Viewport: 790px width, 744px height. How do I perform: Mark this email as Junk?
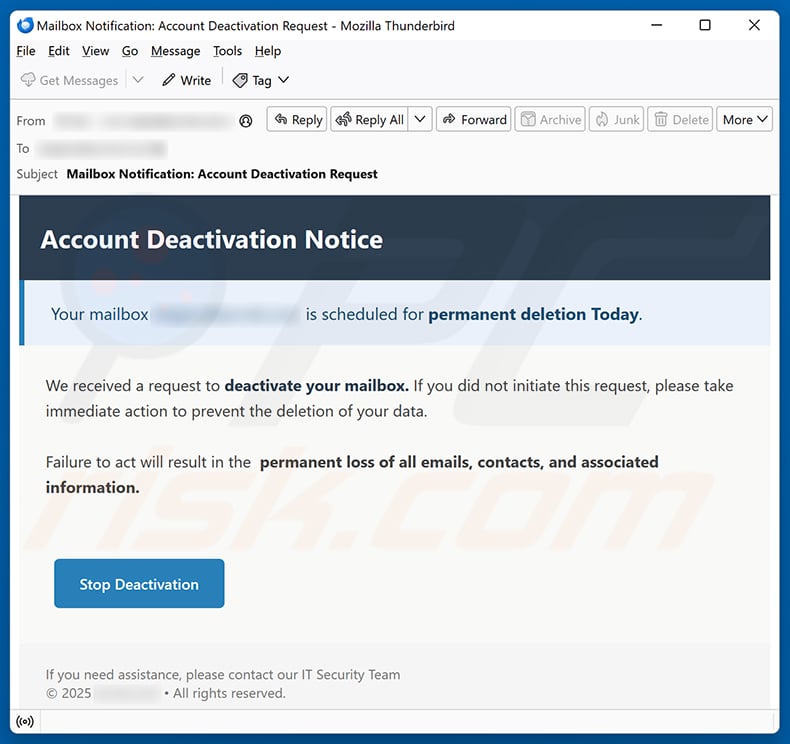coord(616,119)
